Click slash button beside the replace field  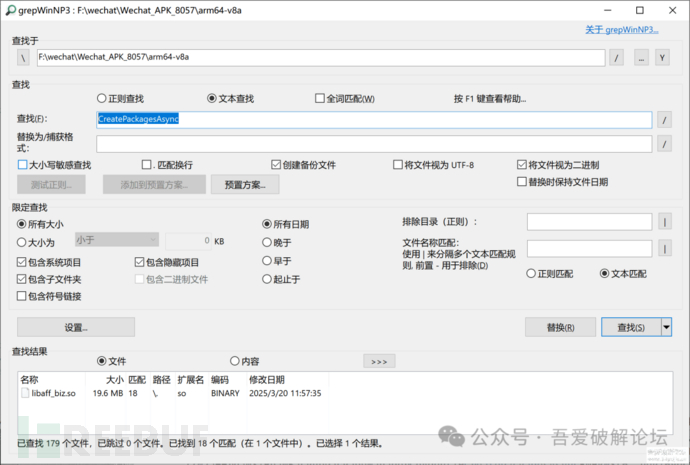(665, 144)
